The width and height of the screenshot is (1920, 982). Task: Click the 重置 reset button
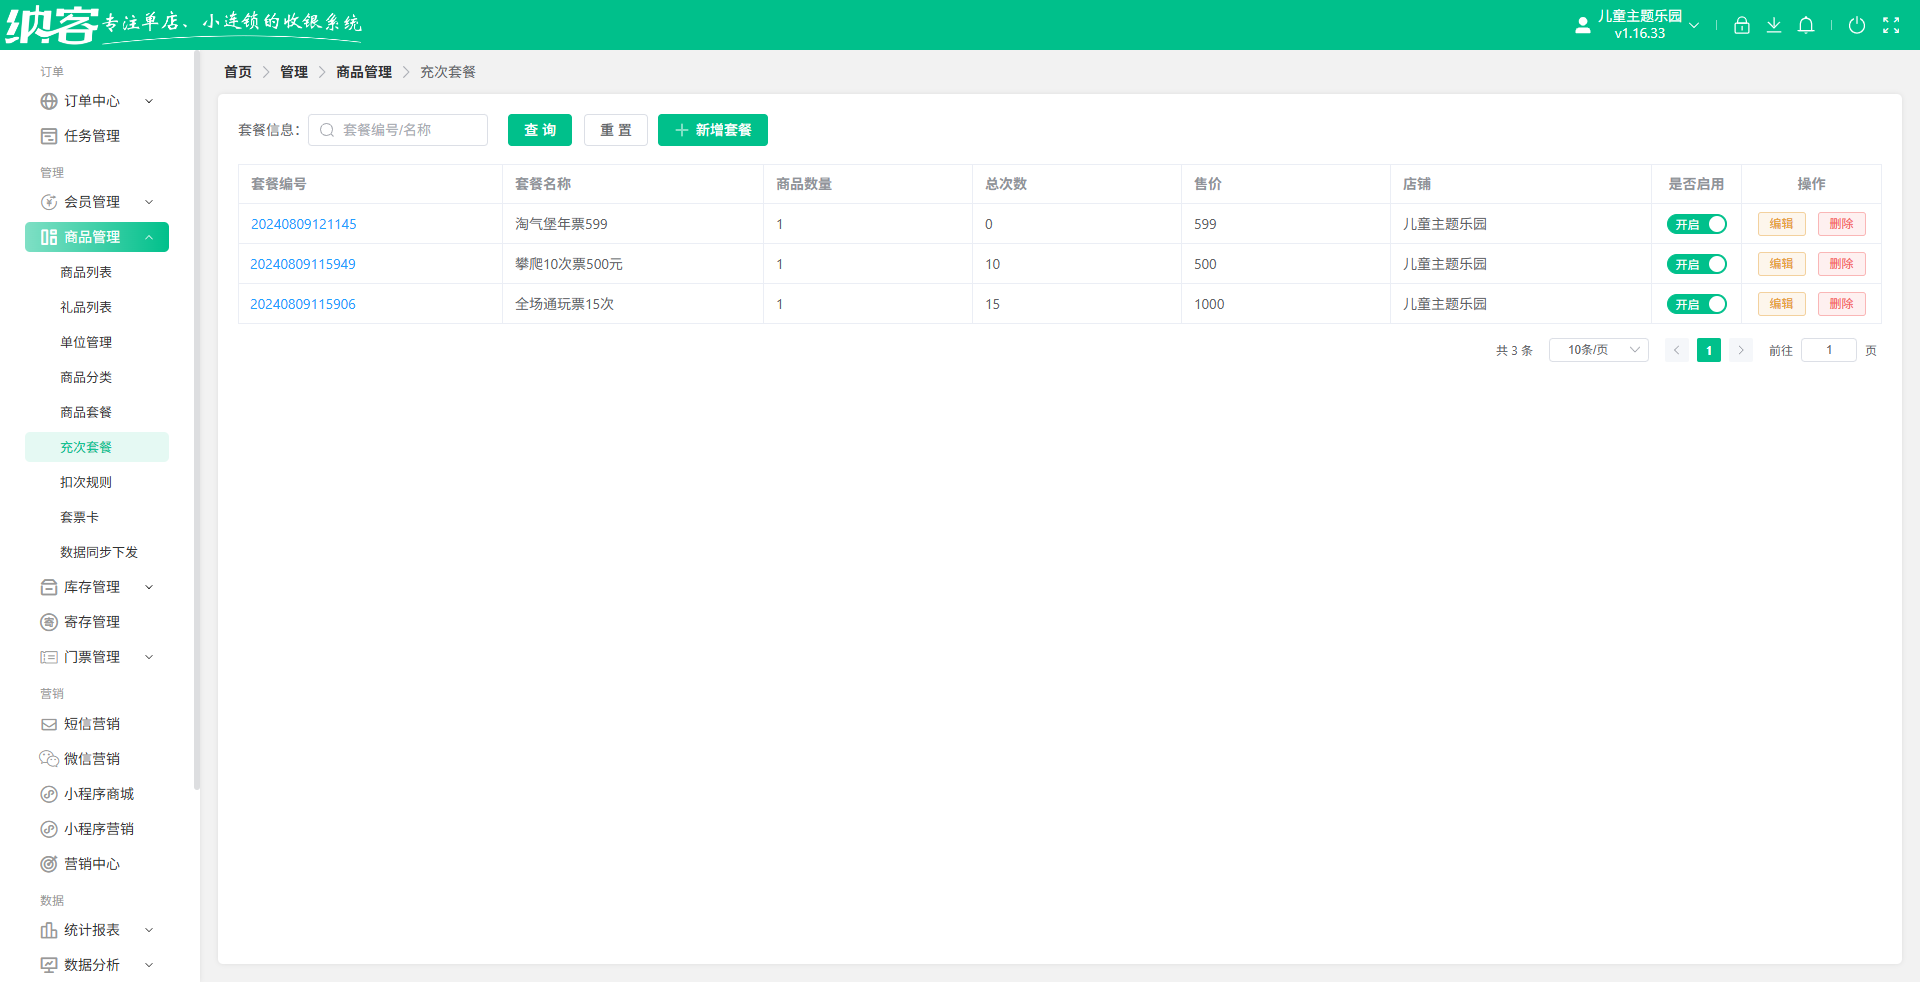(x=616, y=130)
